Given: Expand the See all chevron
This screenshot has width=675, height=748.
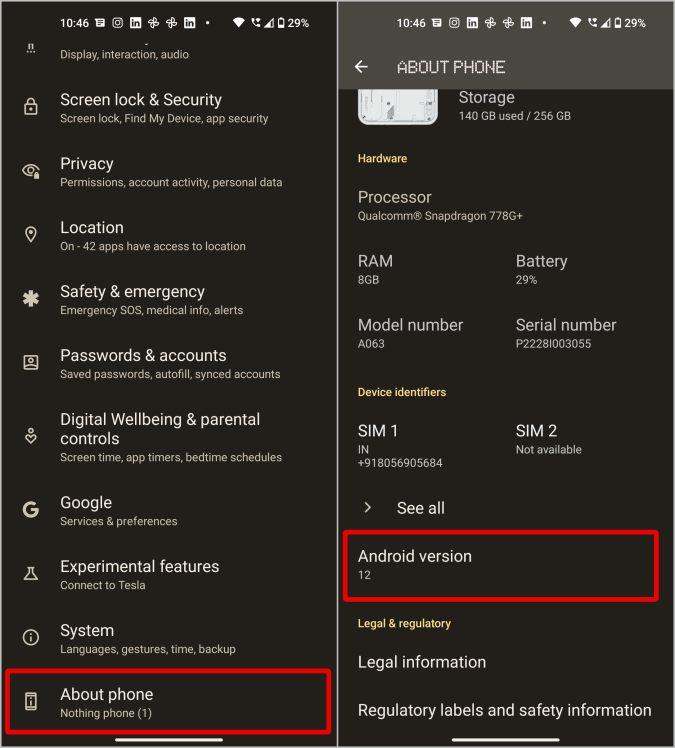Looking at the screenshot, I should pos(367,508).
